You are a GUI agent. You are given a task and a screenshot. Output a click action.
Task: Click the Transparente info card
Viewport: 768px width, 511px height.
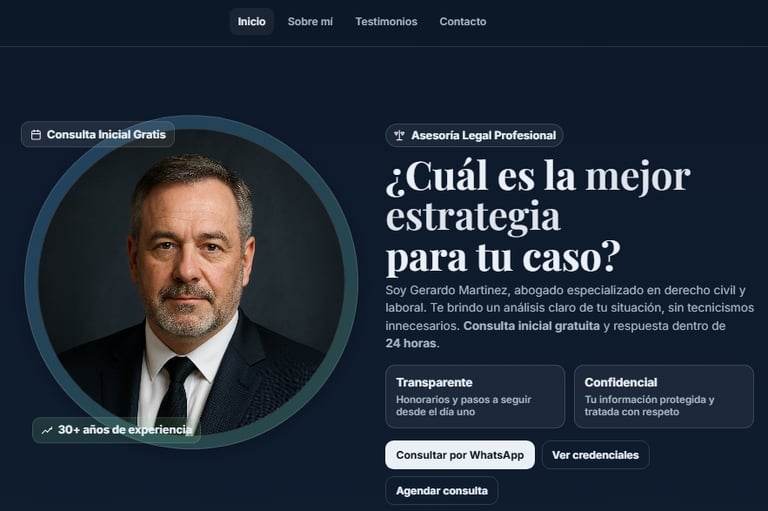click(x=475, y=397)
